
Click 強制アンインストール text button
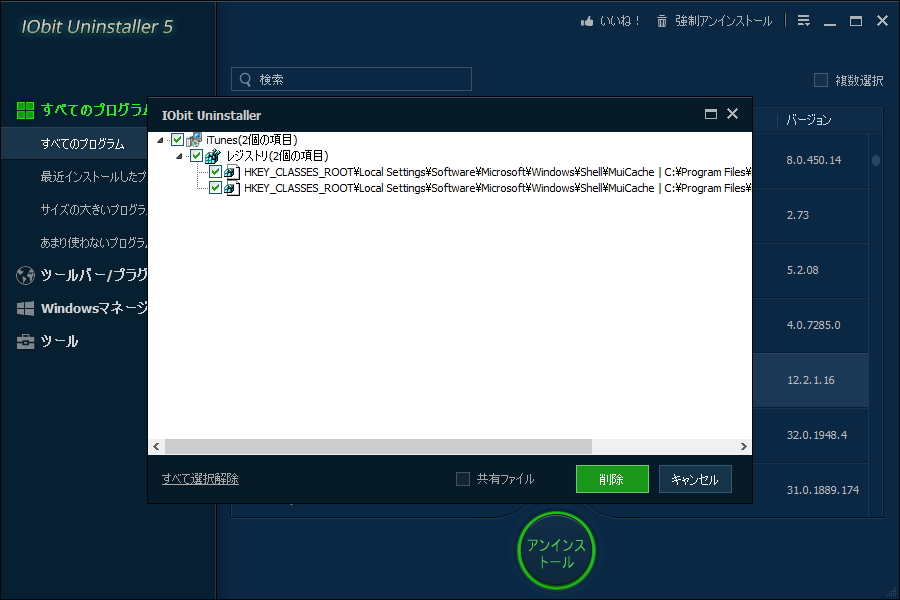723,21
